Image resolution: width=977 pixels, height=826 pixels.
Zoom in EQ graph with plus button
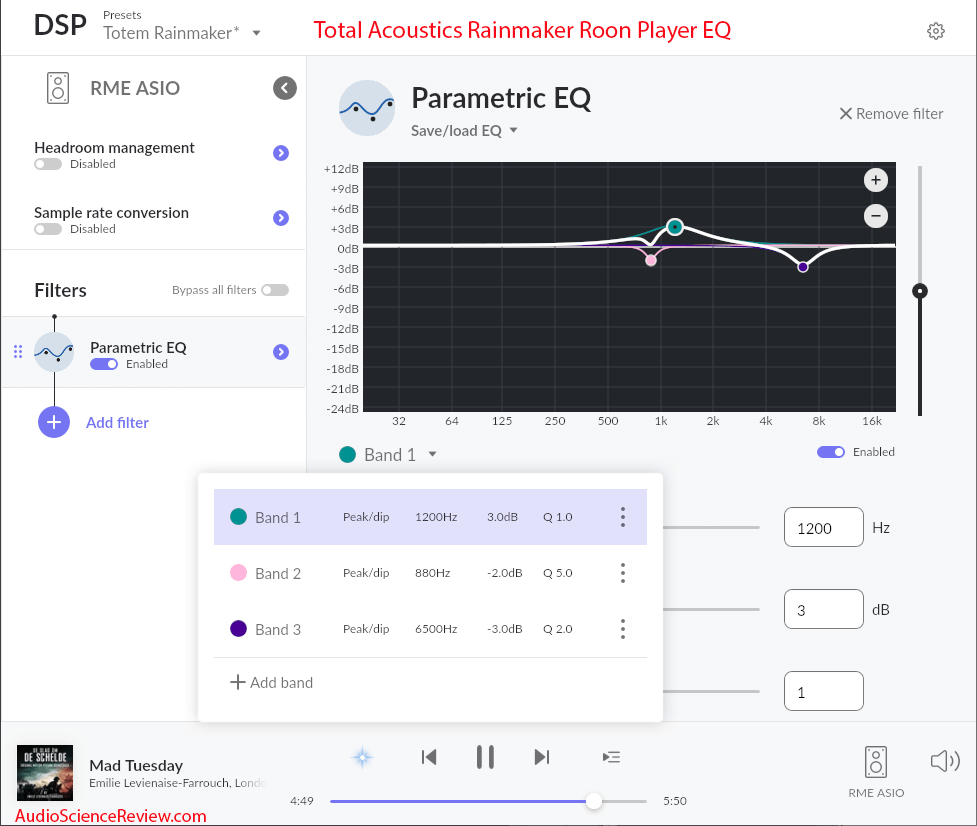pyautogui.click(x=875, y=180)
